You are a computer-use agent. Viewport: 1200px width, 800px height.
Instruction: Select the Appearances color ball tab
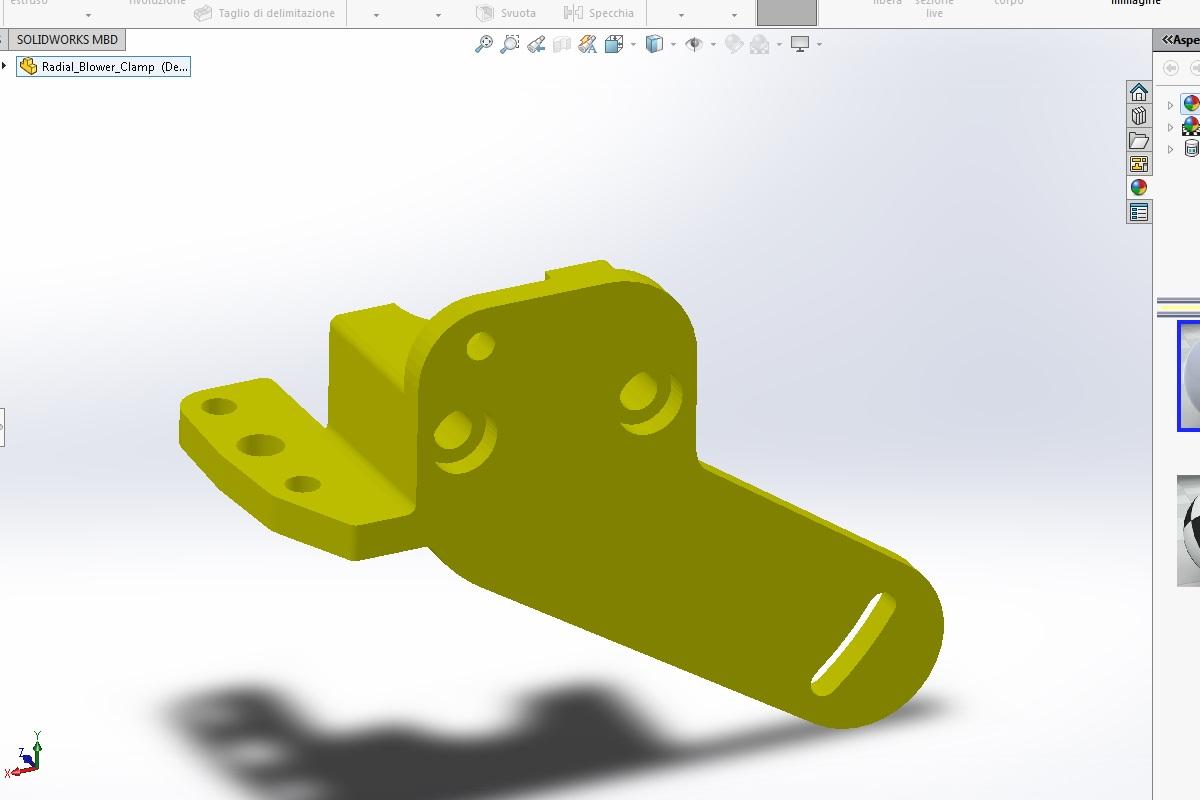[1138, 188]
